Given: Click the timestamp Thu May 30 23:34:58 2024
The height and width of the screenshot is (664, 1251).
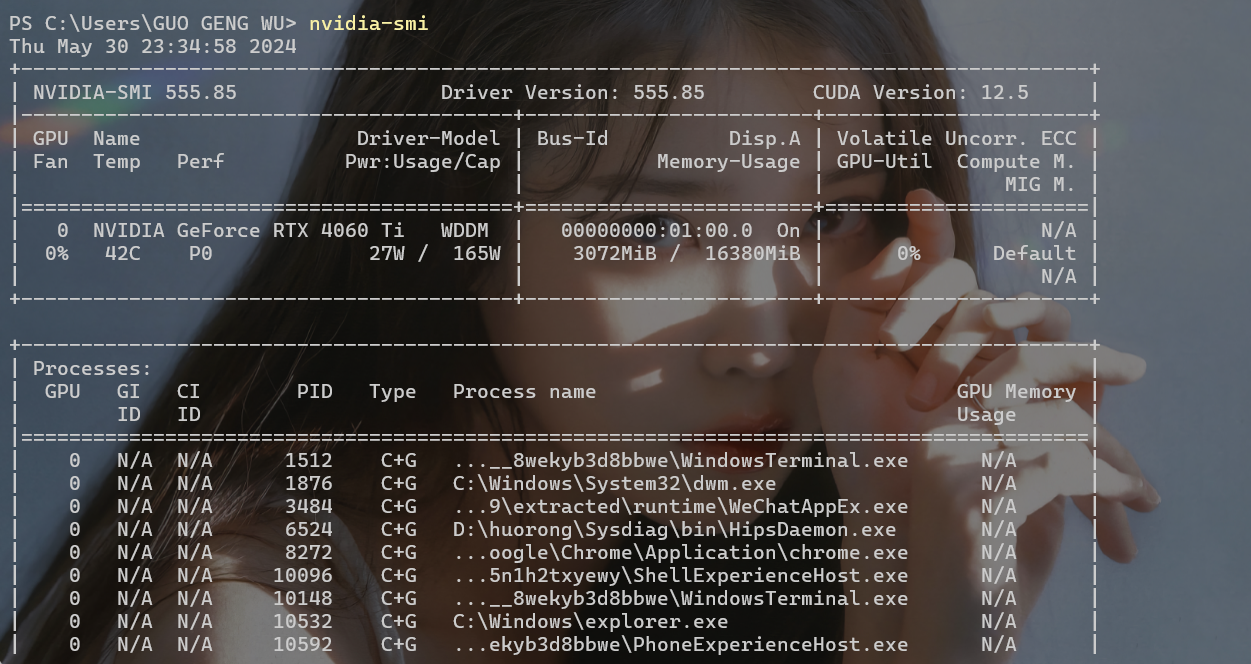Looking at the screenshot, I should [x=153, y=46].
